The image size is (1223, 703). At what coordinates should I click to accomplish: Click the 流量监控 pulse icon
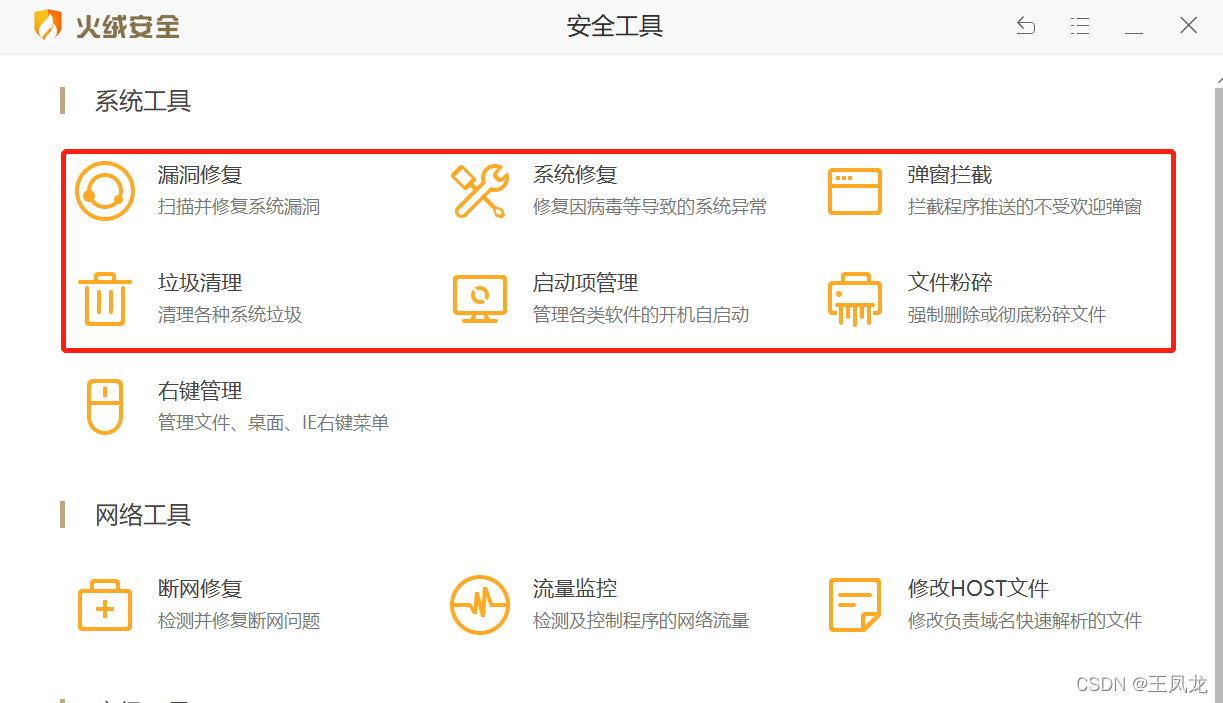(480, 605)
